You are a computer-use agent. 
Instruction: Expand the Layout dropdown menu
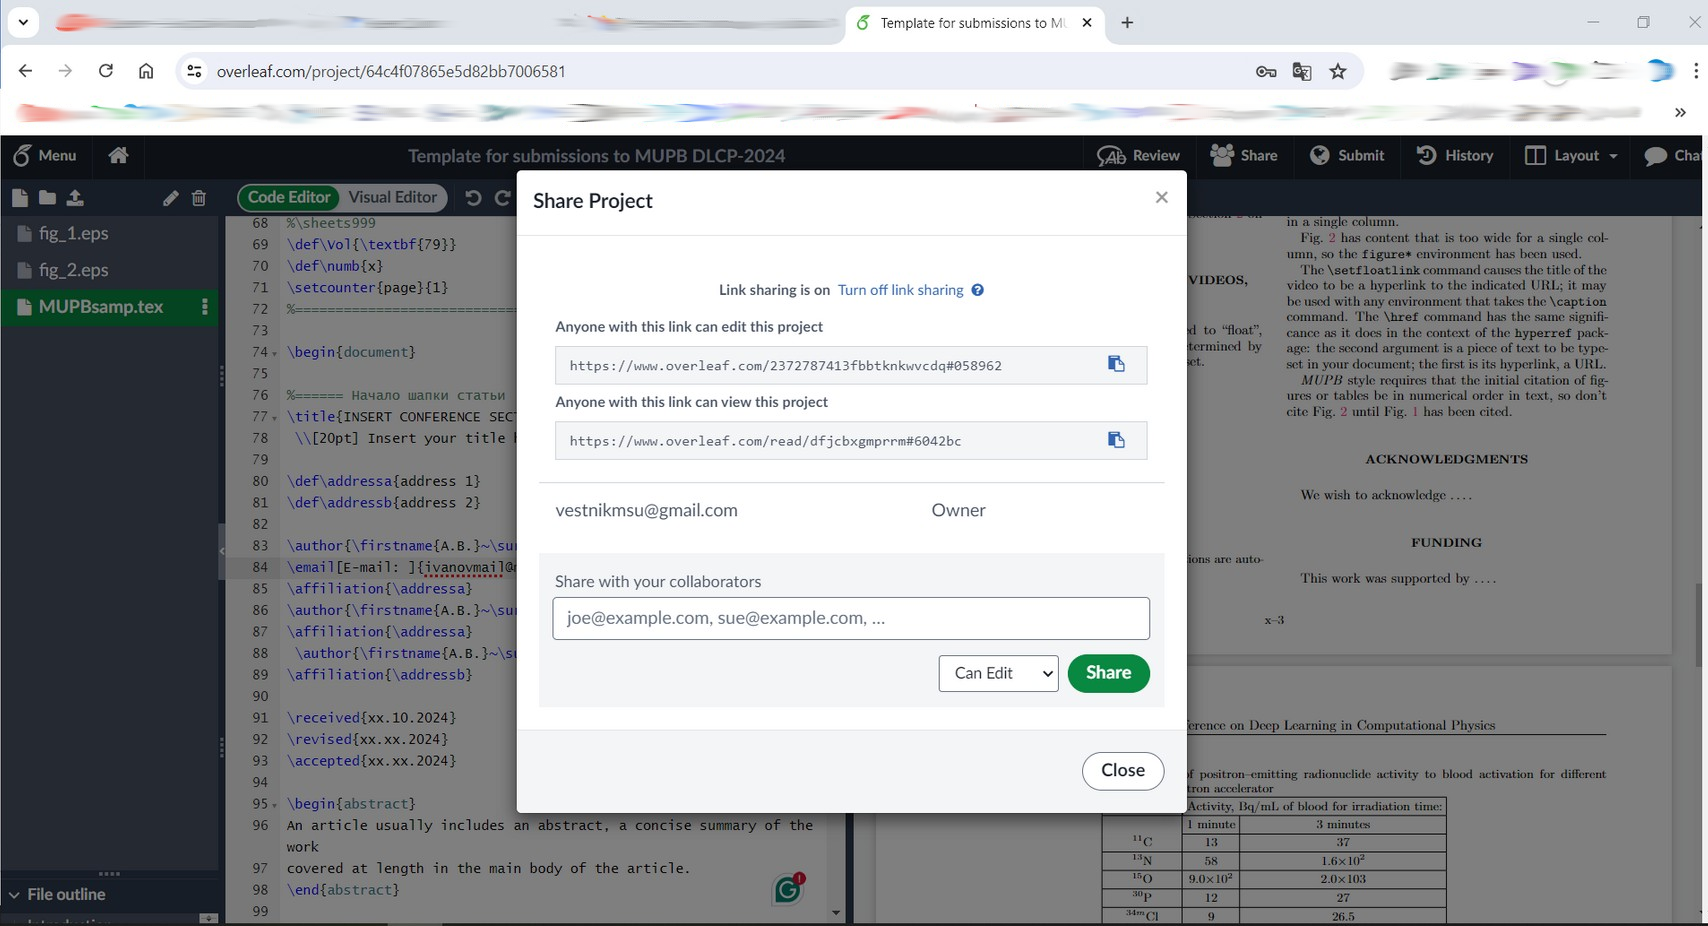coord(1571,155)
